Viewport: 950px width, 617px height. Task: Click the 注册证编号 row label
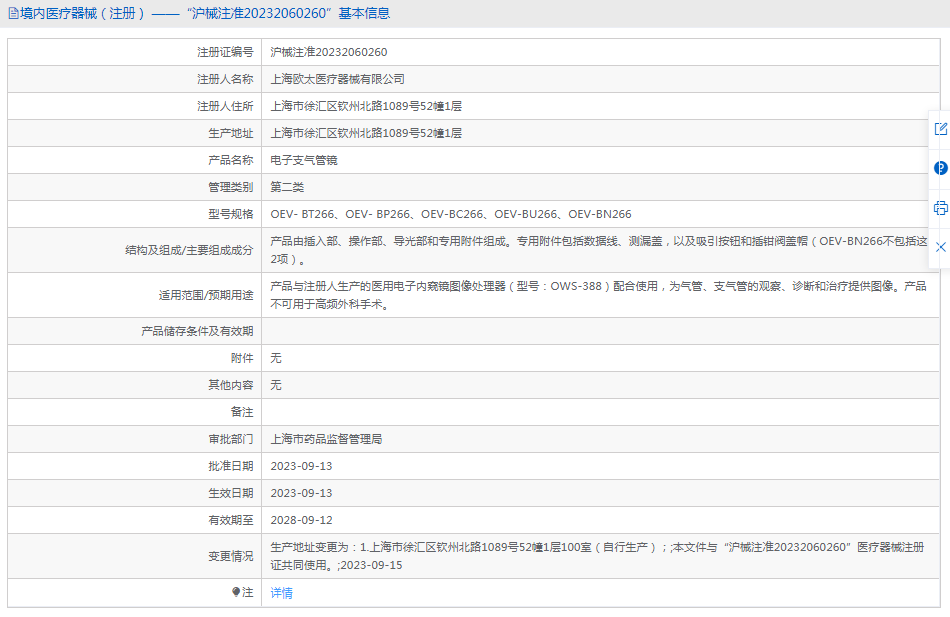pos(225,52)
